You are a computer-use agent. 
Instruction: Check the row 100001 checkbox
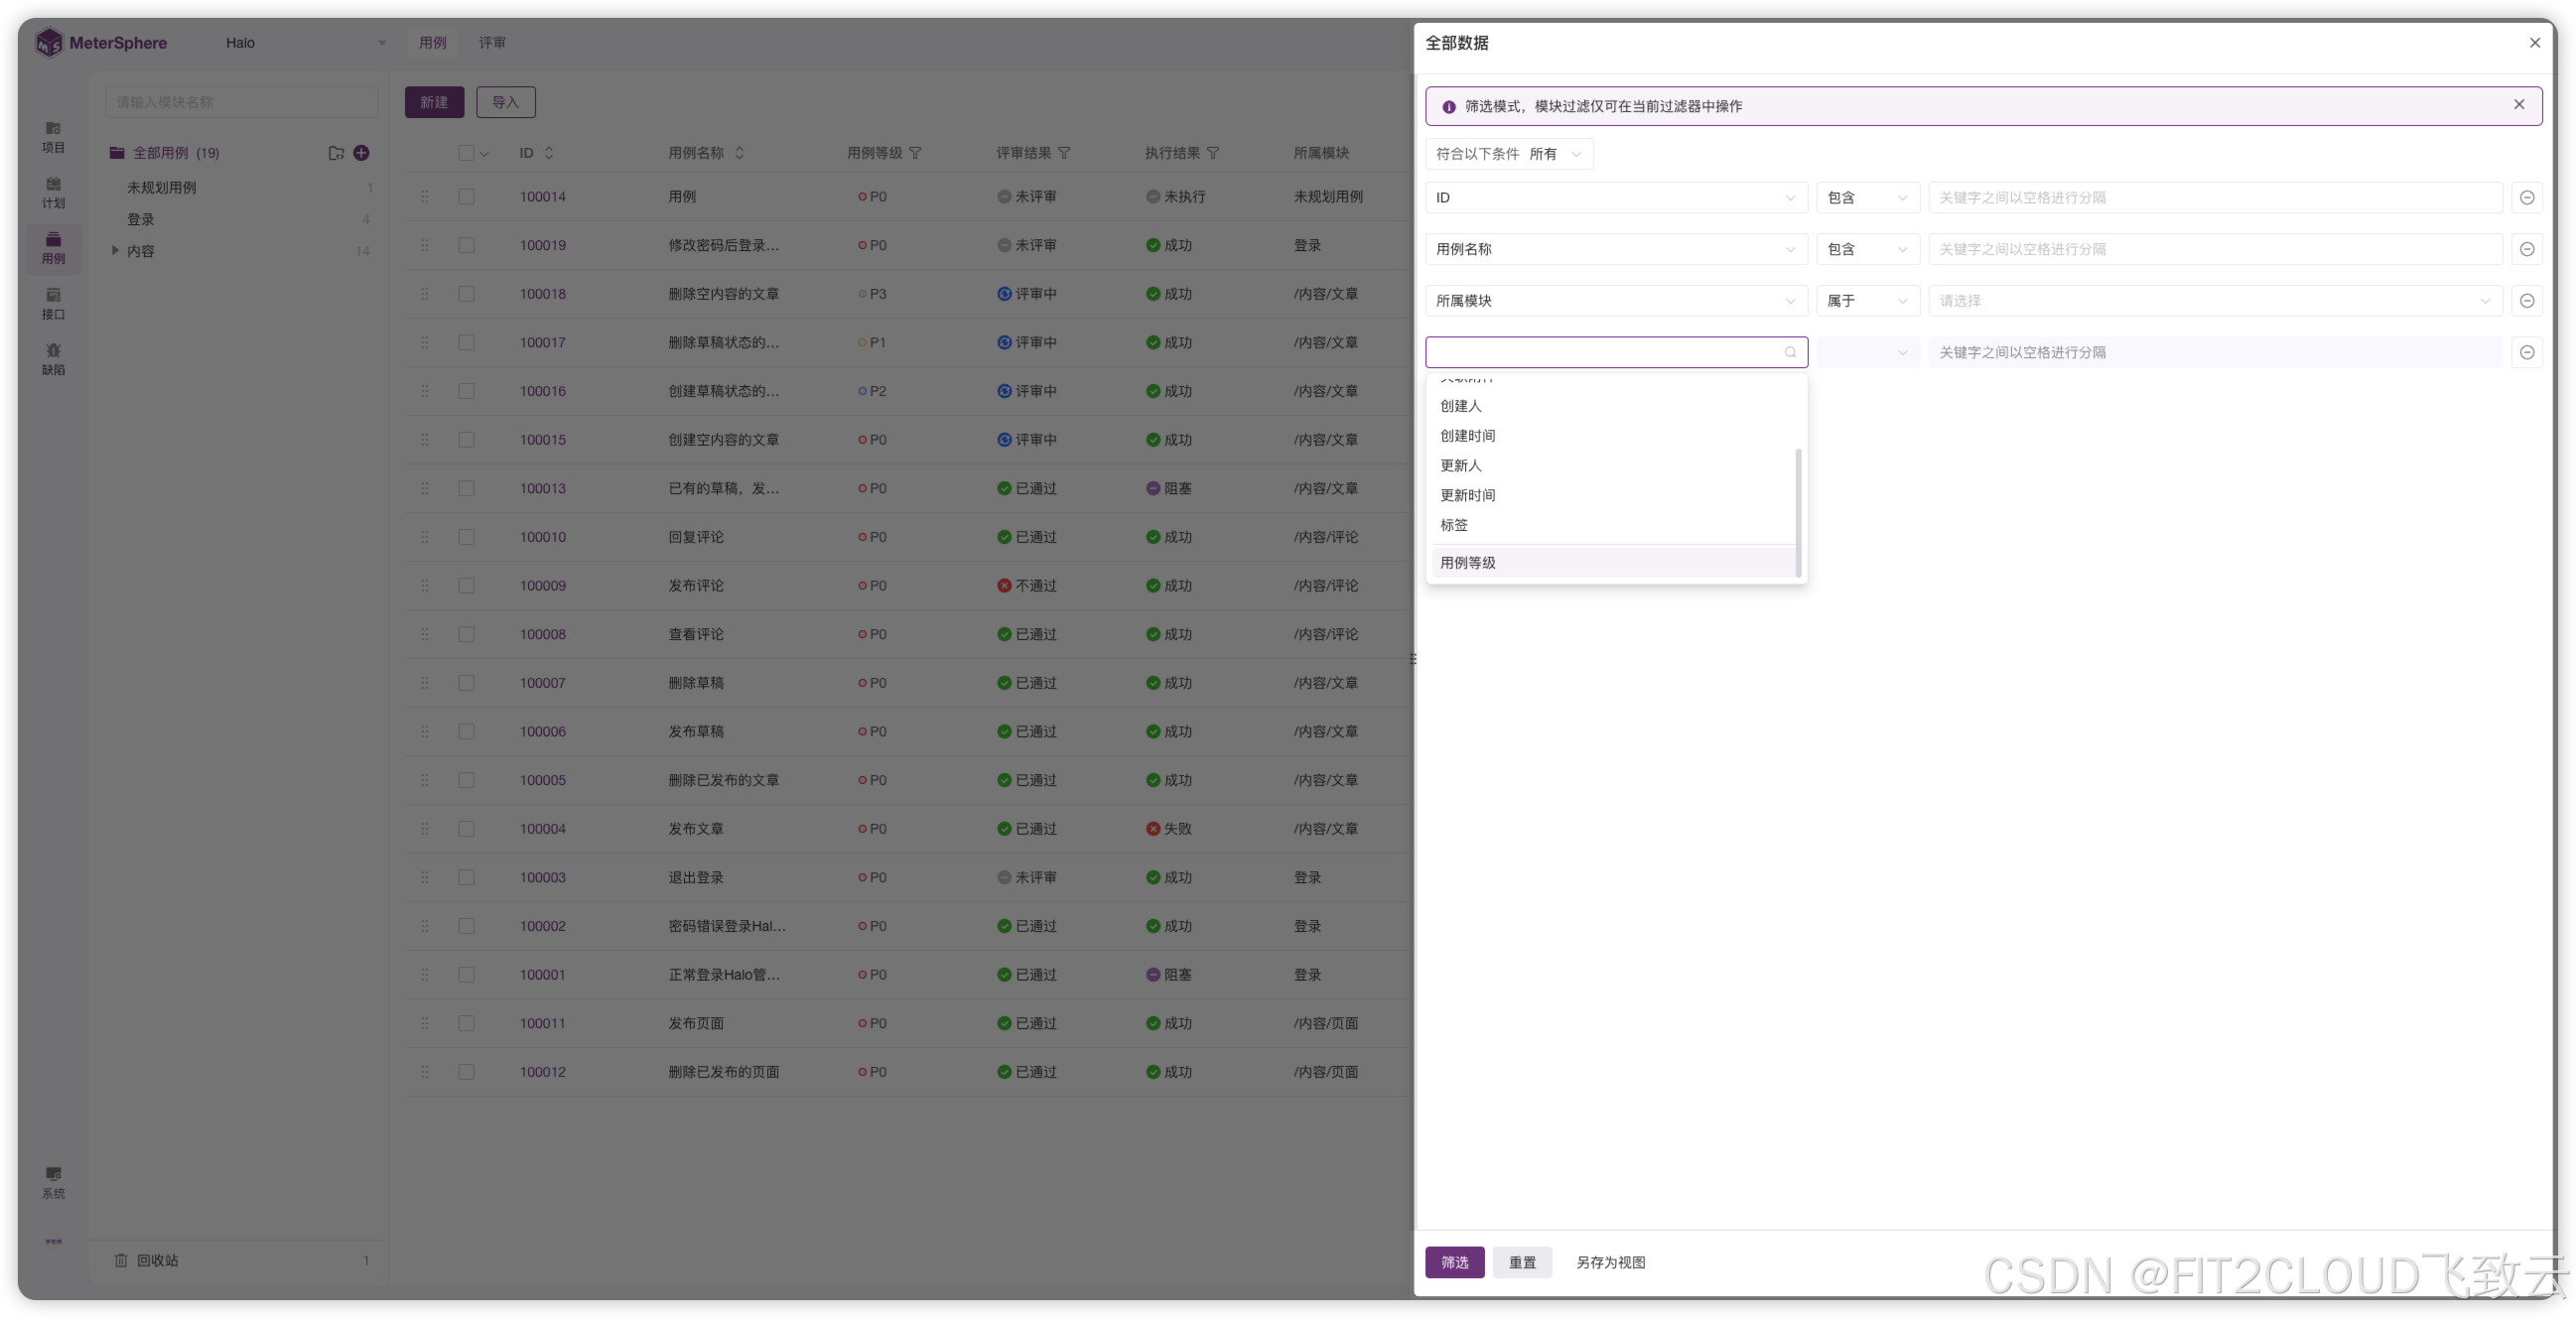(466, 975)
